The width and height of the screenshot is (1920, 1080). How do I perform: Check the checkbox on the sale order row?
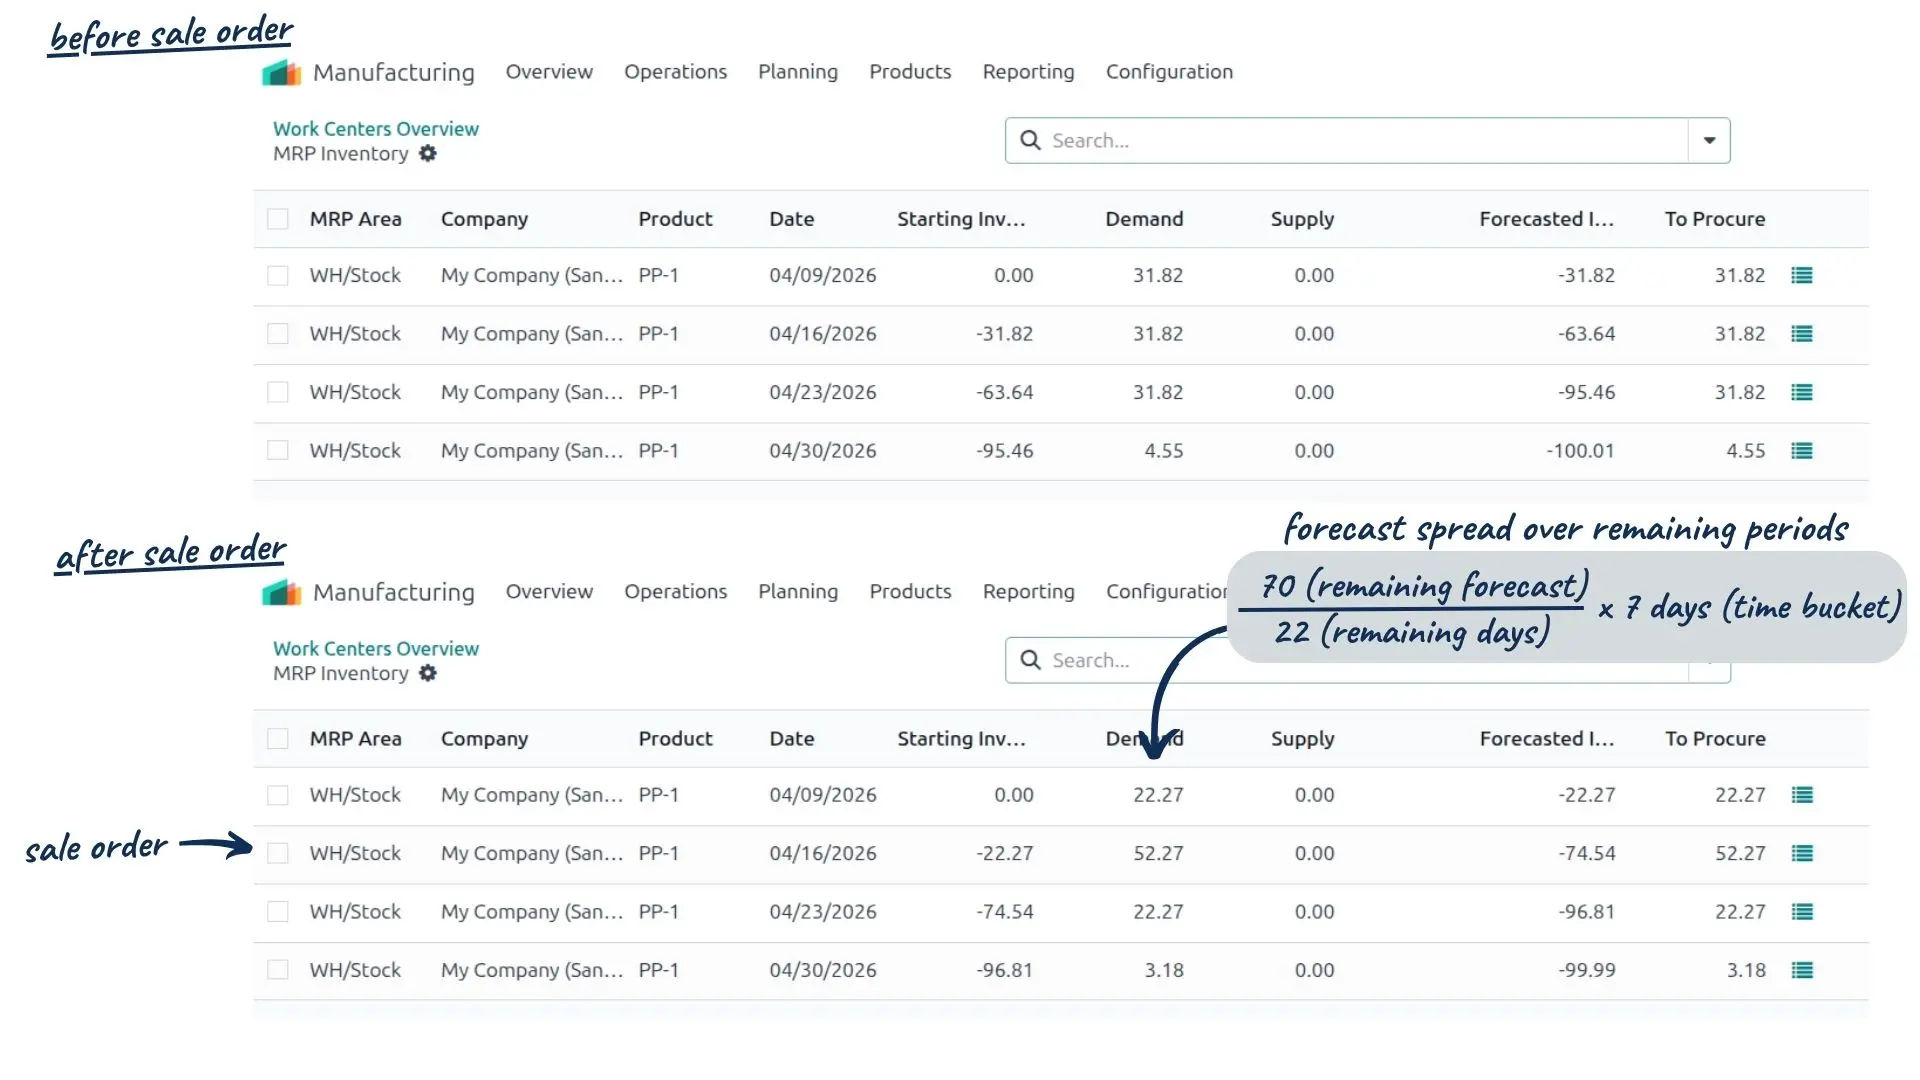click(x=278, y=853)
